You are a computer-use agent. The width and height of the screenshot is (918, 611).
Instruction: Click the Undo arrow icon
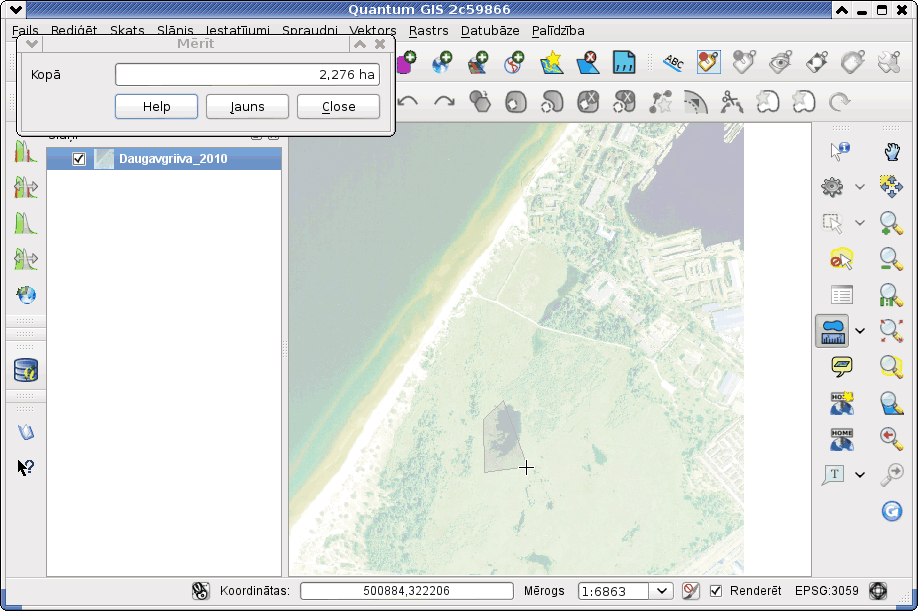pos(407,102)
